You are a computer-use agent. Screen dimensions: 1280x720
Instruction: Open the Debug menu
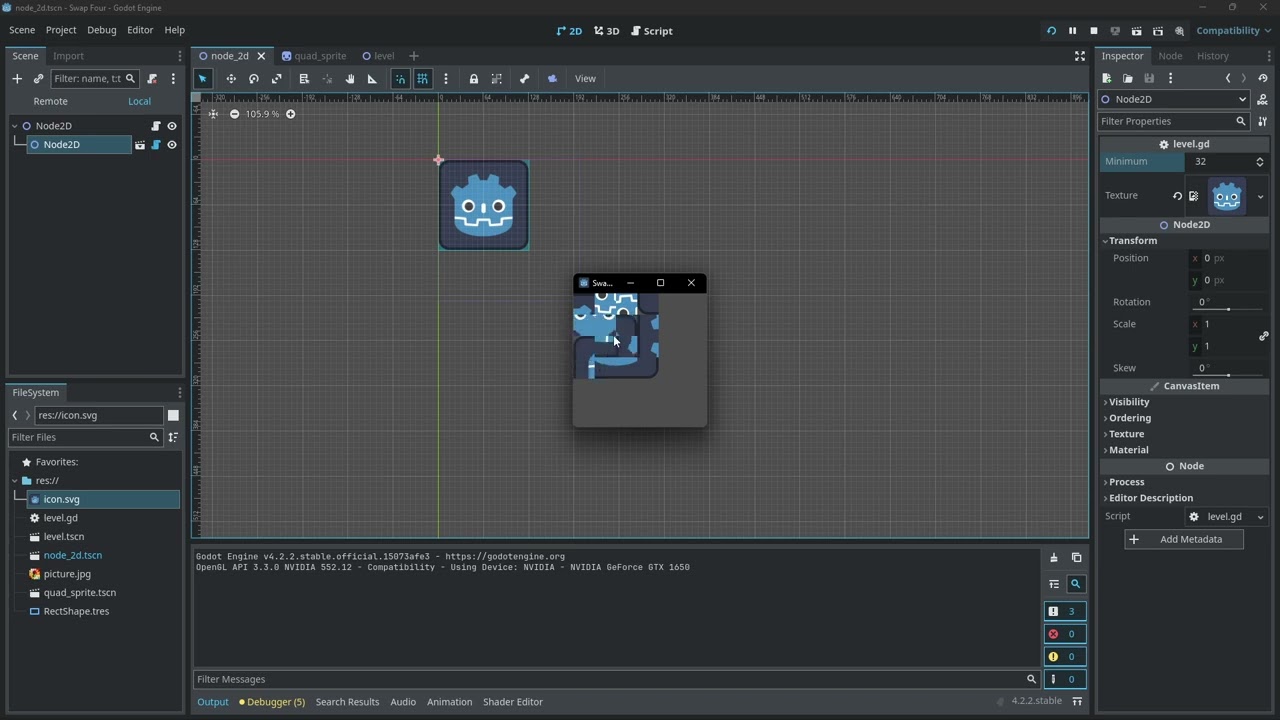pos(101,30)
